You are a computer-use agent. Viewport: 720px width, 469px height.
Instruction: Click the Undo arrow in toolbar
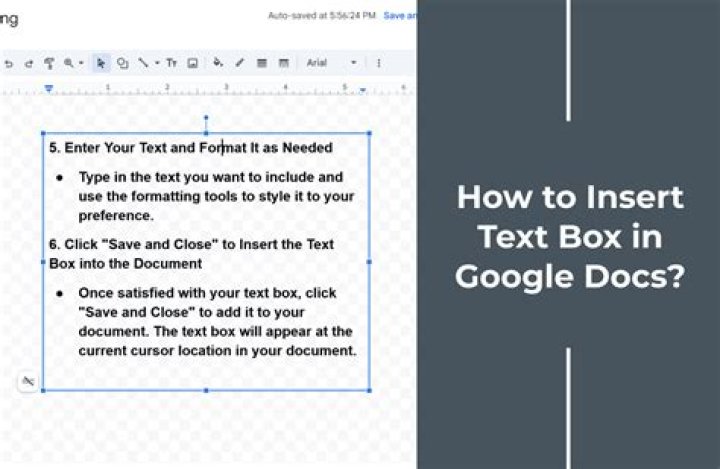click(x=8, y=63)
